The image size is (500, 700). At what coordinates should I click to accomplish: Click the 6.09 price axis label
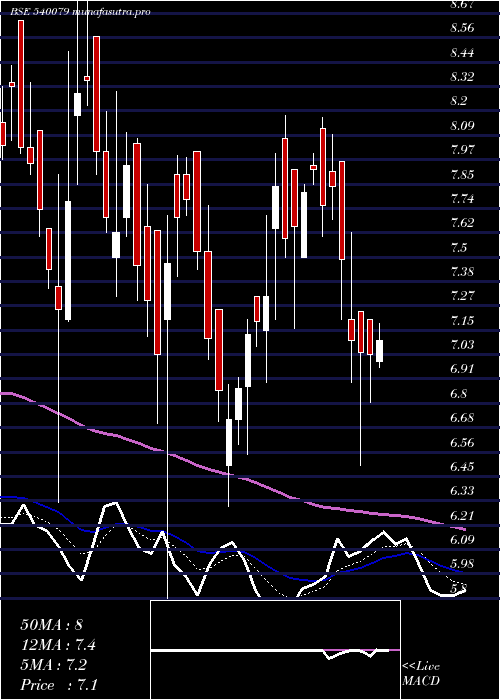point(462,540)
